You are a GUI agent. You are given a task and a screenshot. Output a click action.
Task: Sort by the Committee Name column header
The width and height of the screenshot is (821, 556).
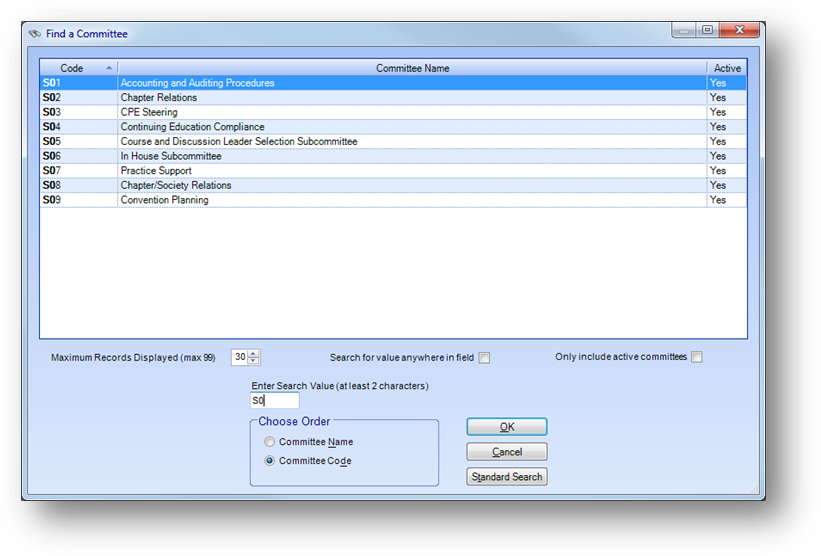tap(412, 68)
